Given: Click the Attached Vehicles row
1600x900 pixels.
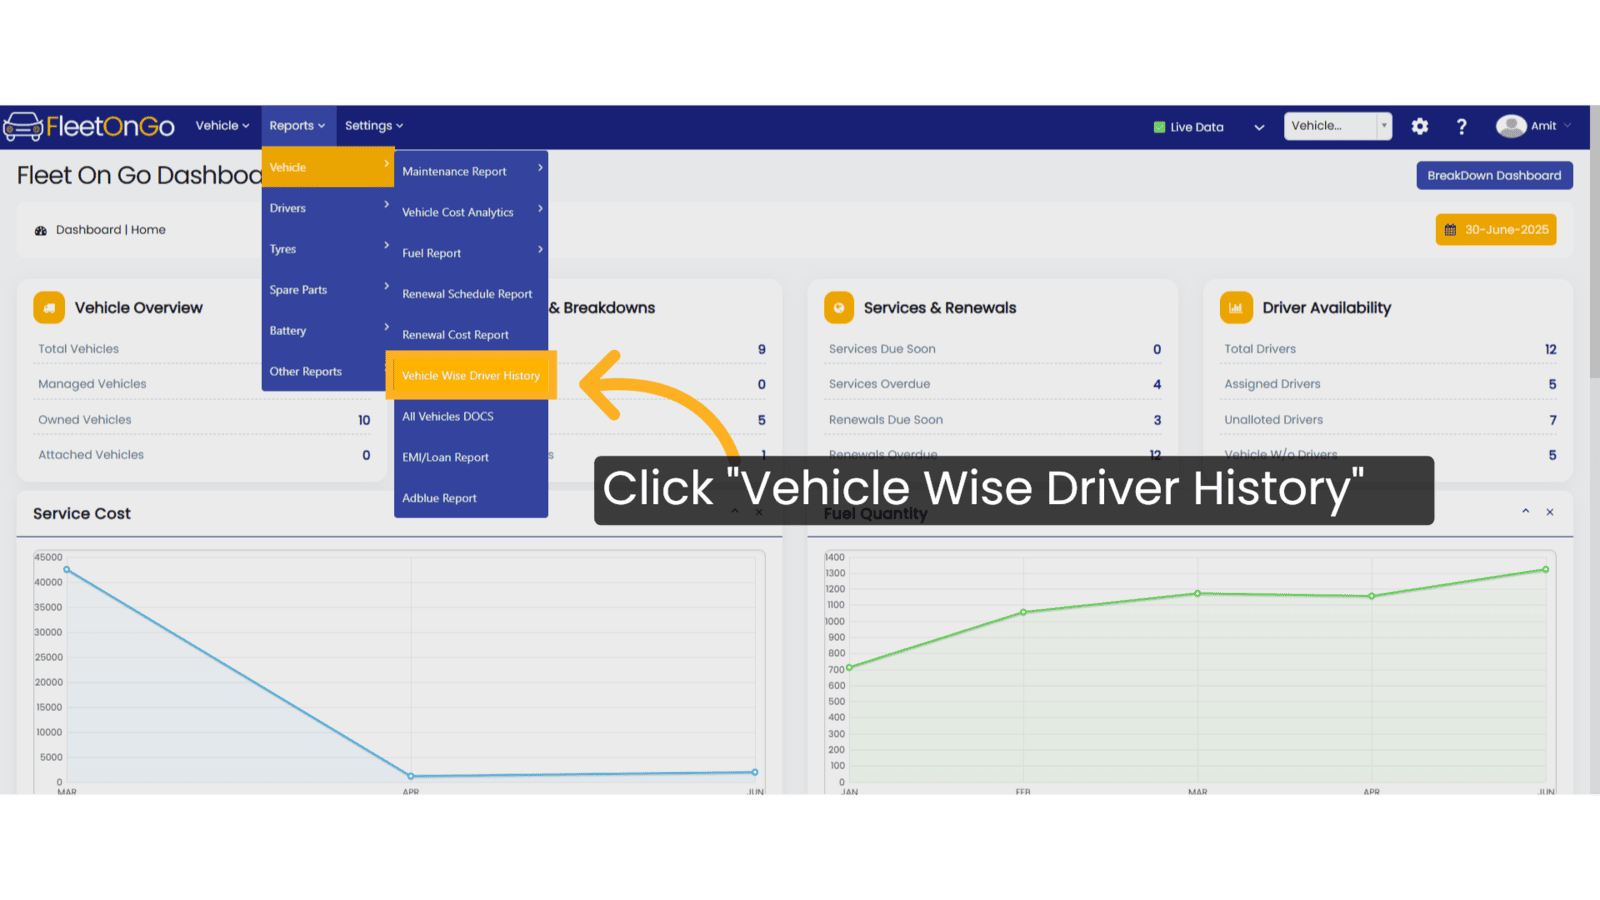Looking at the screenshot, I should pyautogui.click(x=204, y=455).
